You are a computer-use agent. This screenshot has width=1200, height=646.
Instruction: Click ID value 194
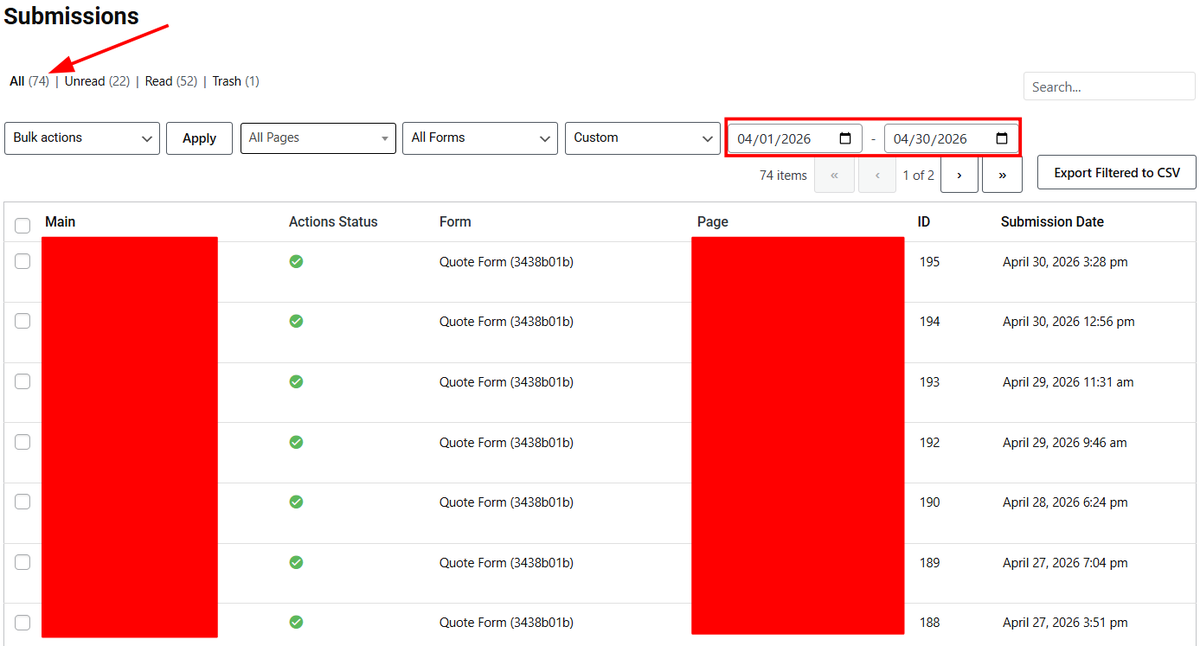(930, 322)
